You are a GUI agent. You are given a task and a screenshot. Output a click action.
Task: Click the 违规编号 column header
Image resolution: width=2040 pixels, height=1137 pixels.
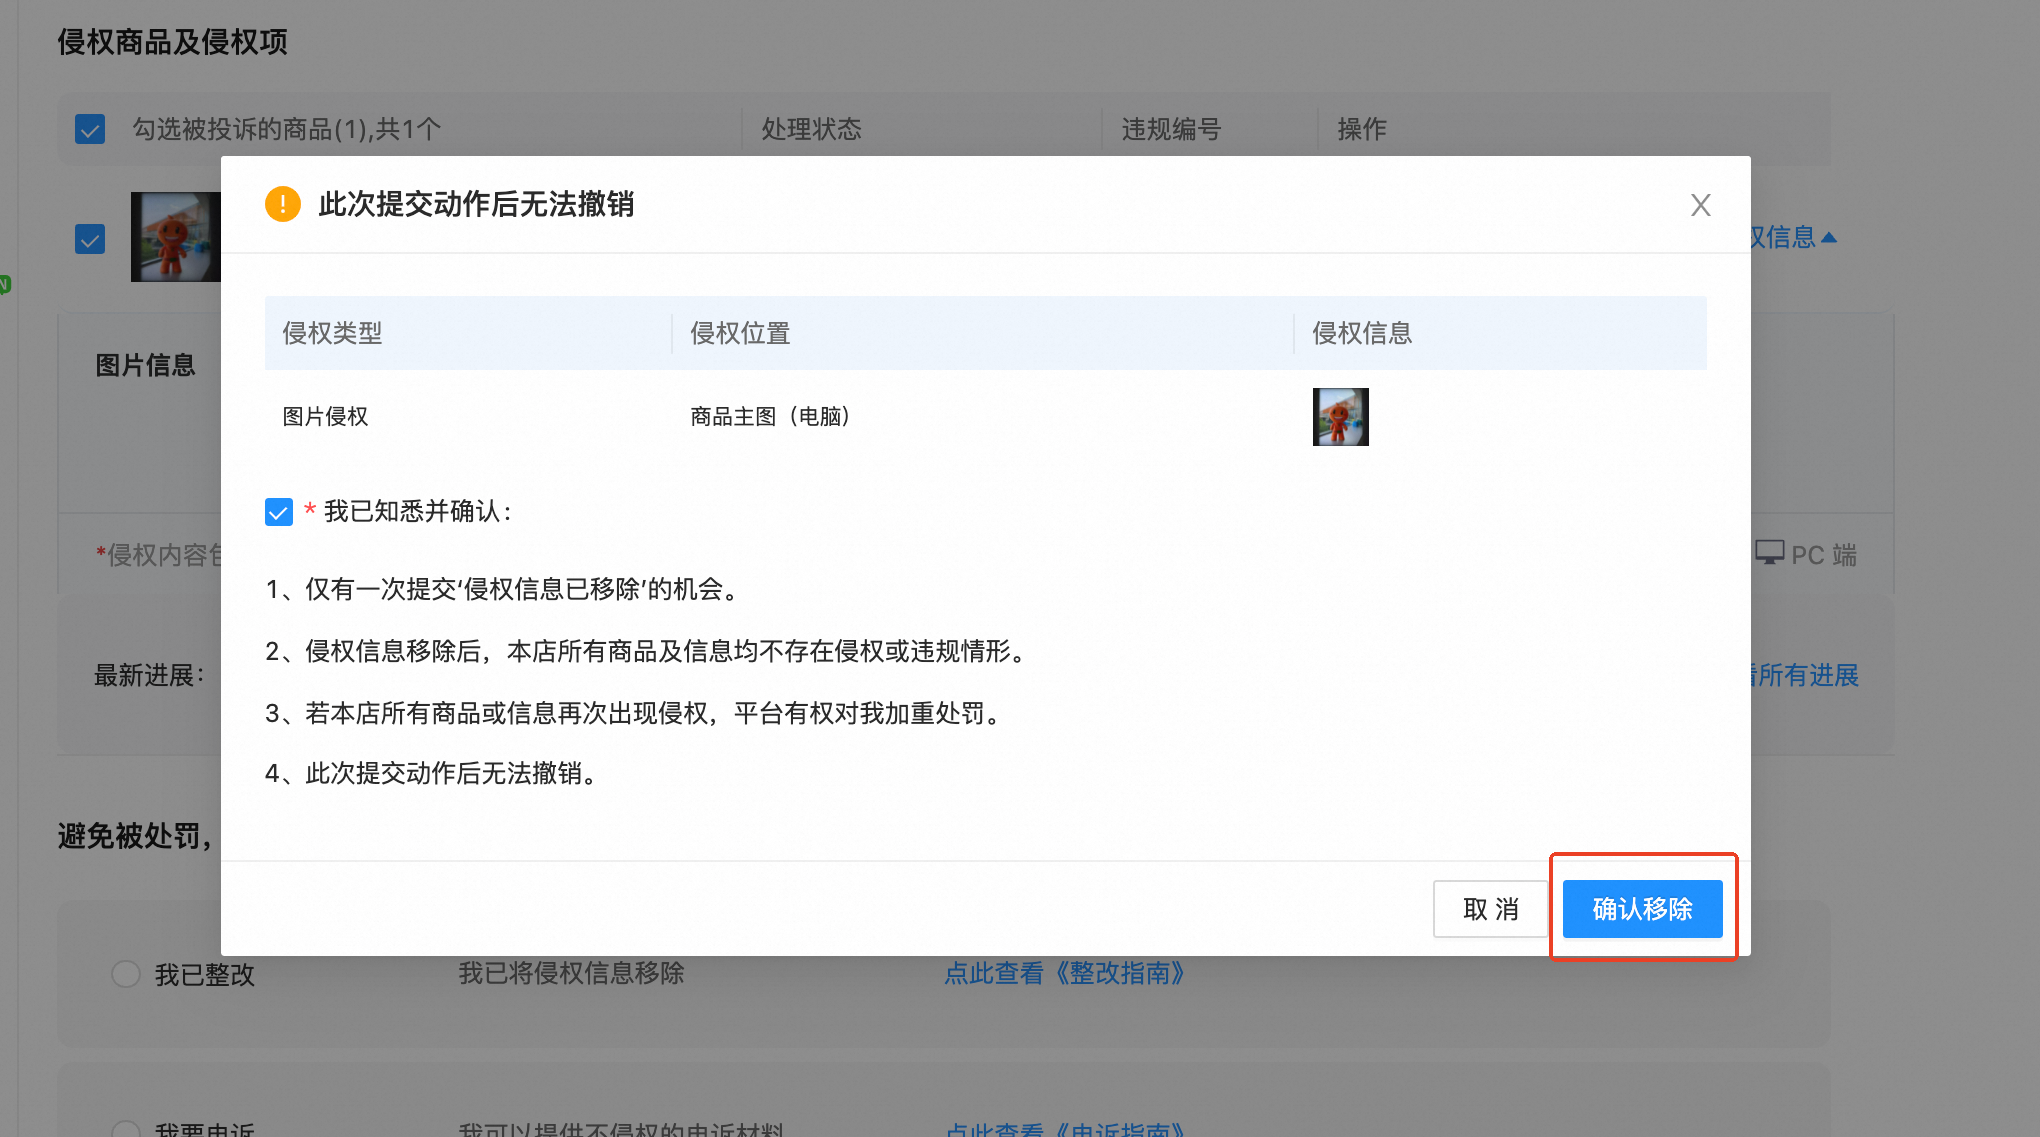pyautogui.click(x=1171, y=129)
